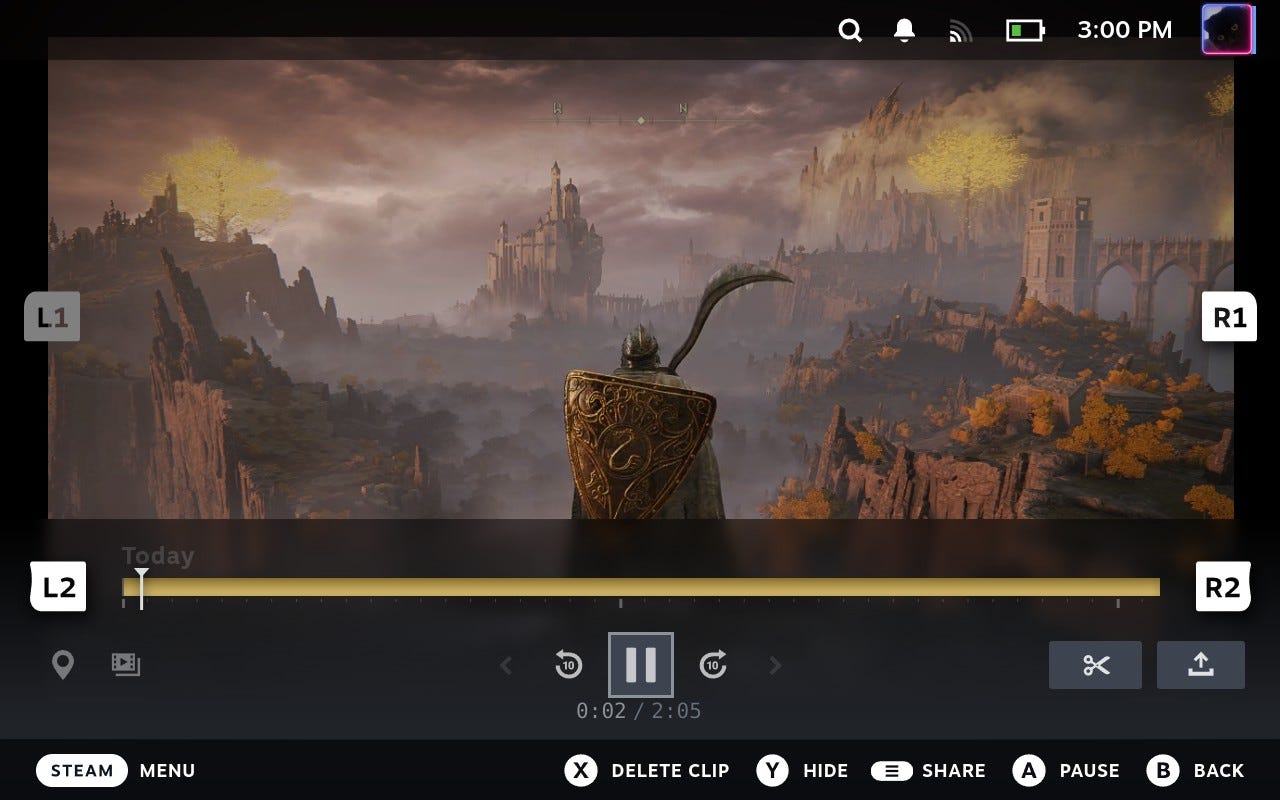1280x800 pixels.
Task: Check the wireless signal icon
Action: (960, 32)
